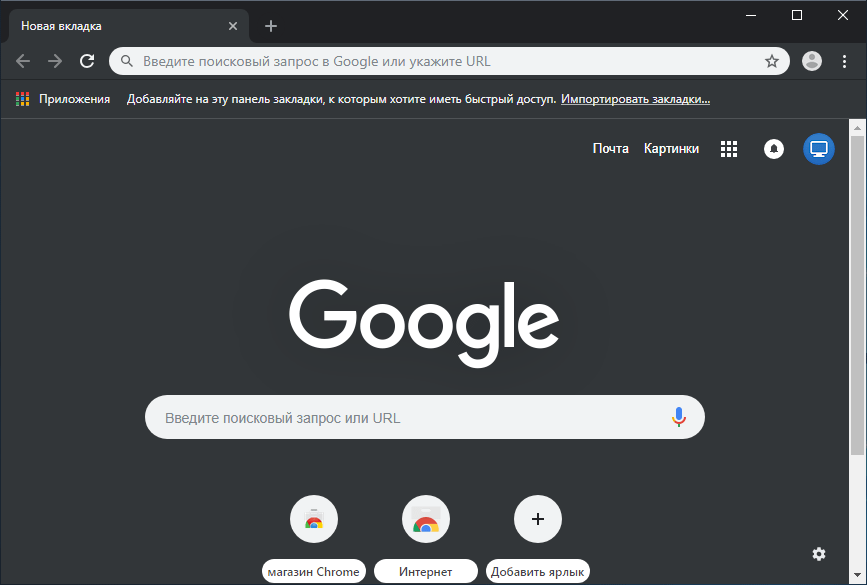
Task: Open Chrome's three-dot menu
Action: (x=844, y=61)
